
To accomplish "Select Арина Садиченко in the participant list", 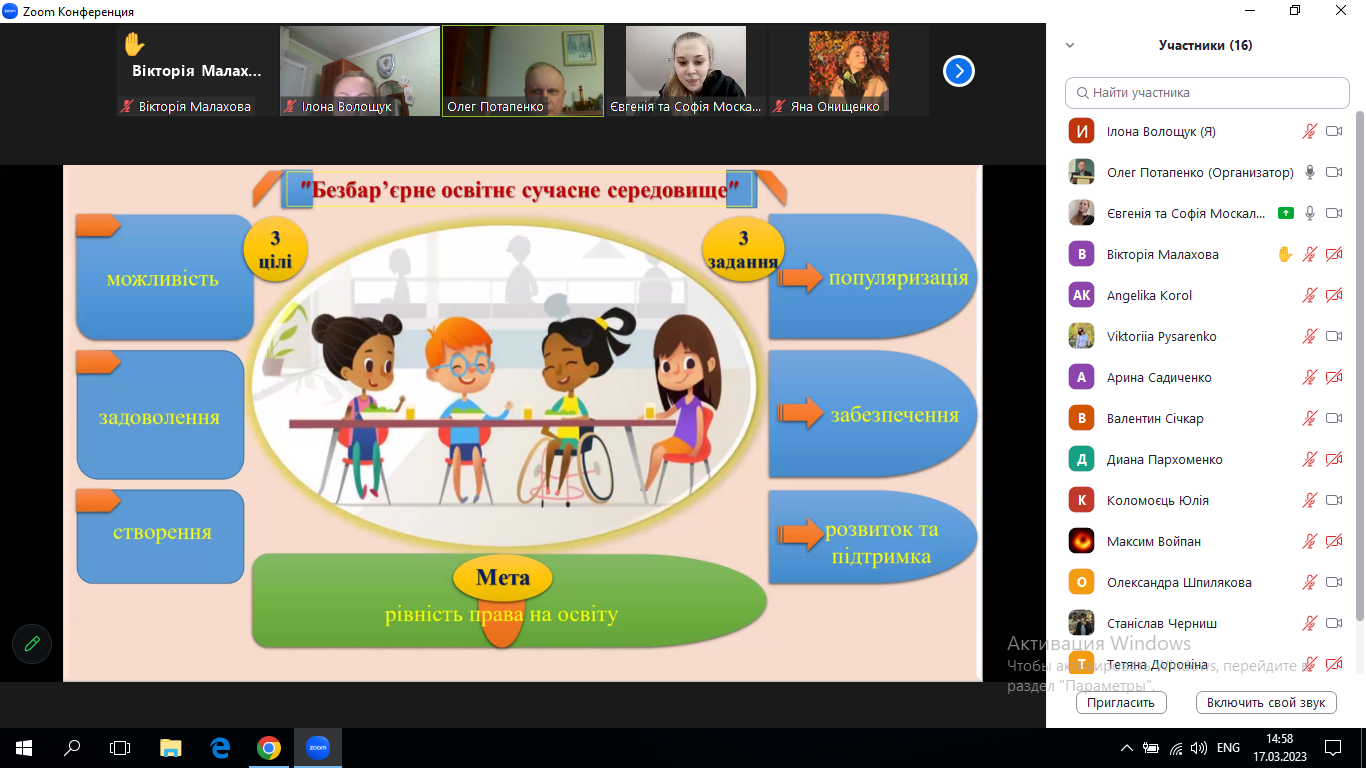I will (x=1159, y=377).
